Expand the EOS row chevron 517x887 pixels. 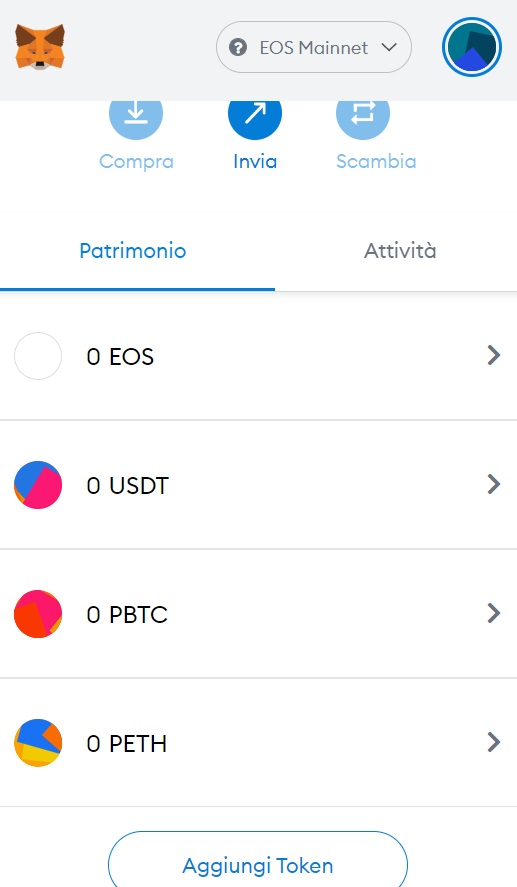tap(494, 355)
